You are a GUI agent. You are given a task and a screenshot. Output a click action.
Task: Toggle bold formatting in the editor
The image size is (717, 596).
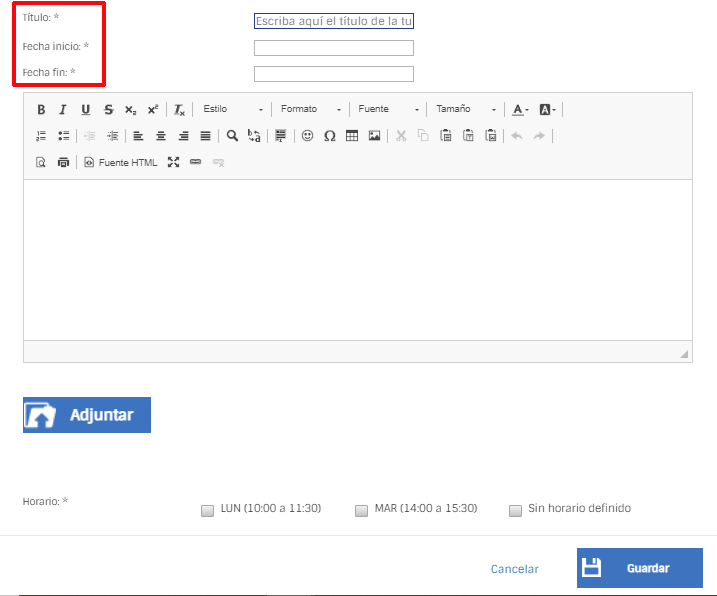click(41, 109)
